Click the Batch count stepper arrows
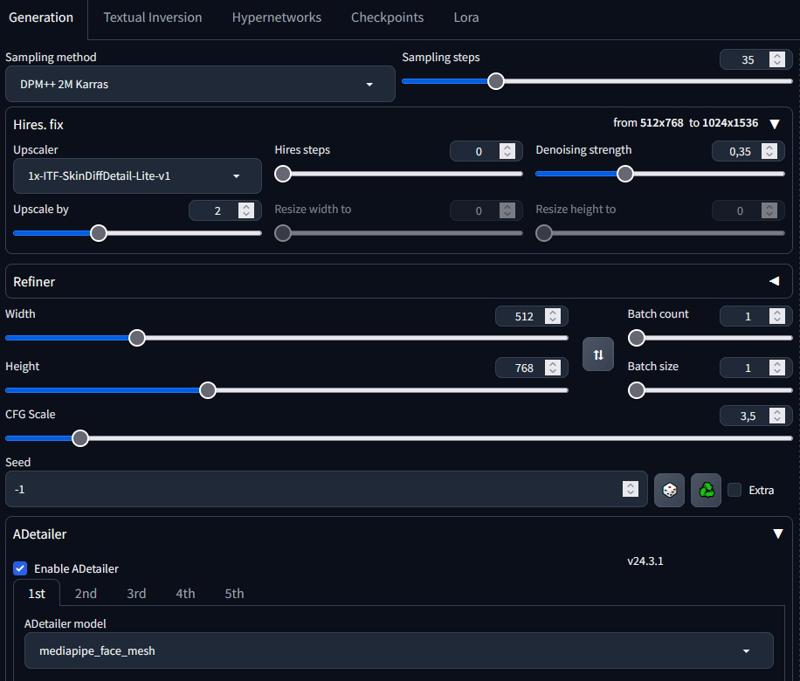Viewport: 800px width, 681px height. click(x=777, y=316)
